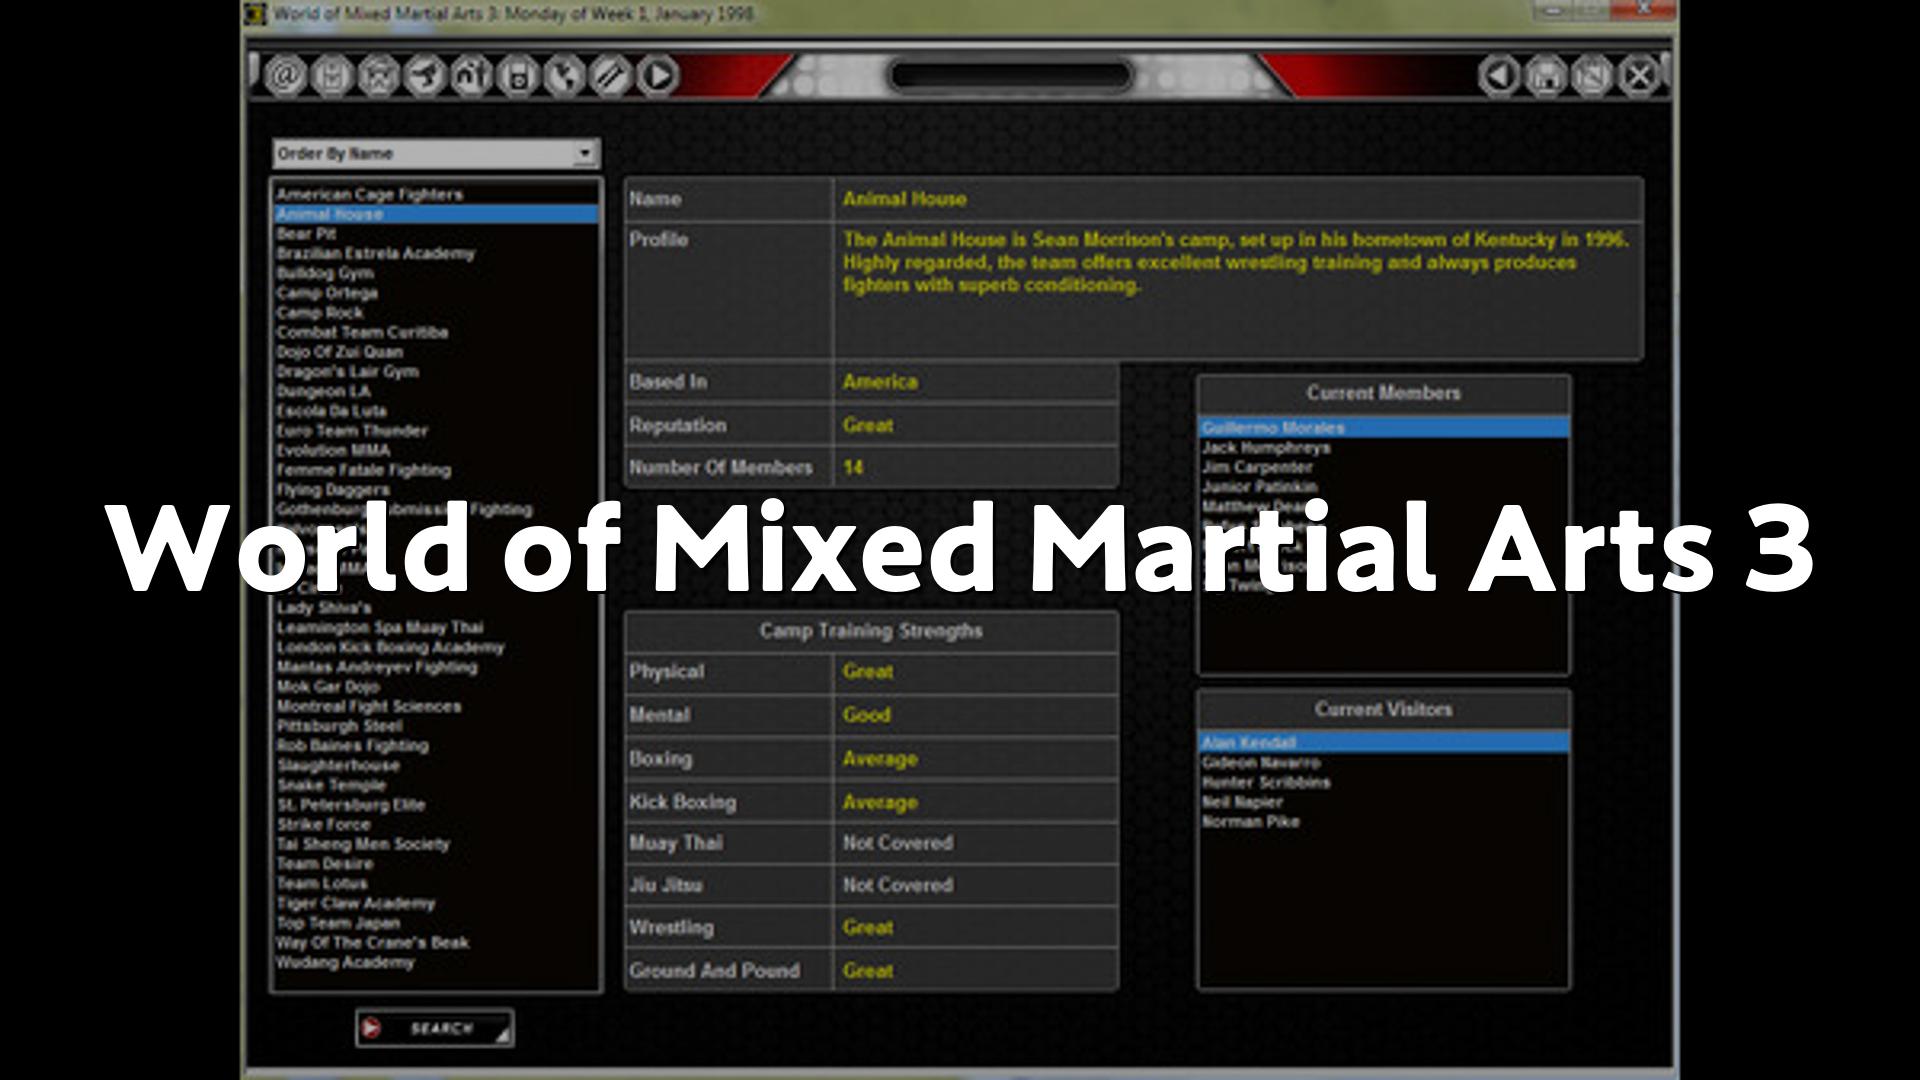Screen dimensions: 1920x1080
Task: Click the kicking fighter toolbar icon
Action: 425,76
